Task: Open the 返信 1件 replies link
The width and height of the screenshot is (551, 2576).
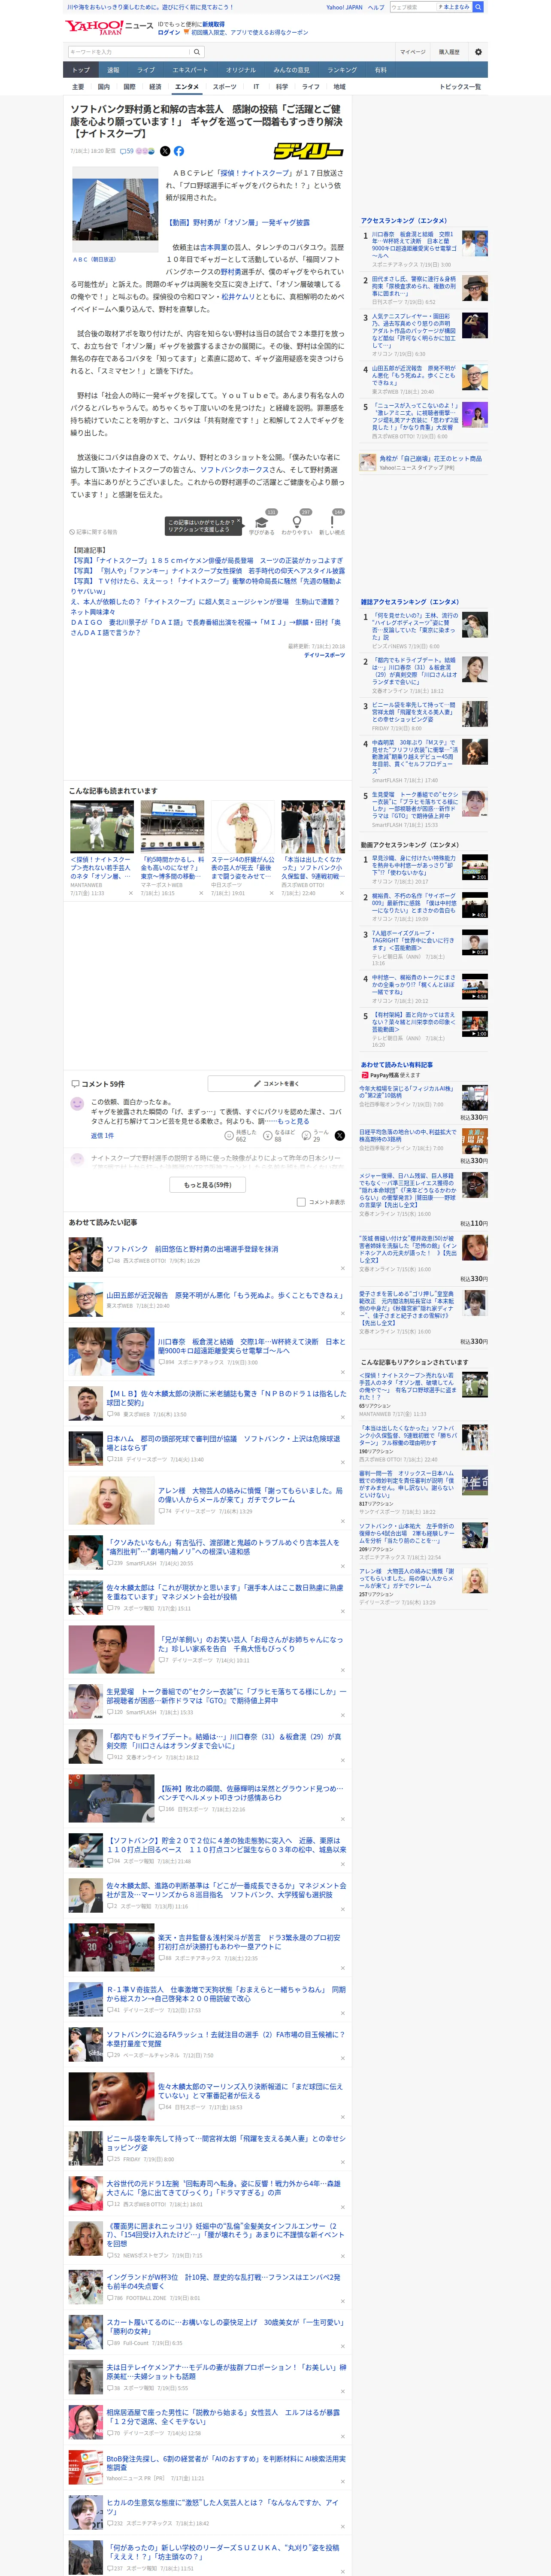Action: point(102,1135)
